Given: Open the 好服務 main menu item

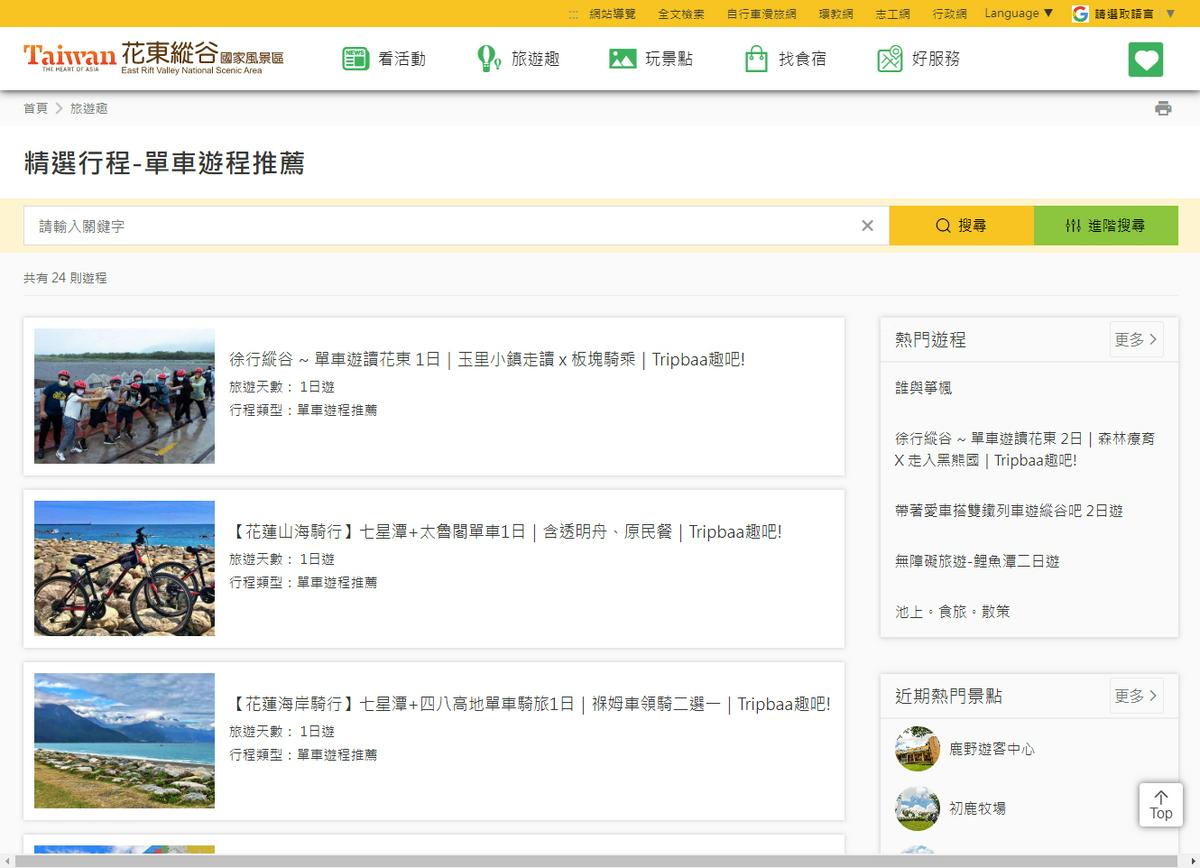Looking at the screenshot, I should tap(936, 59).
